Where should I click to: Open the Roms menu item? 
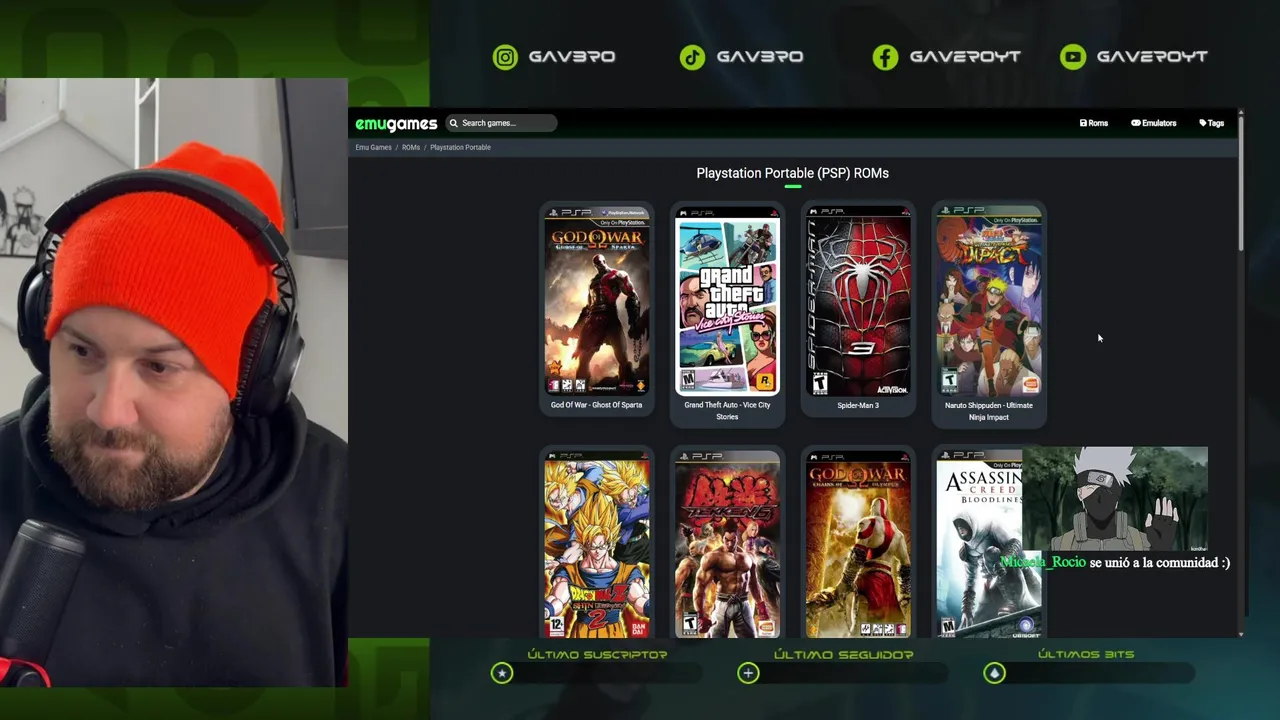pos(1094,123)
